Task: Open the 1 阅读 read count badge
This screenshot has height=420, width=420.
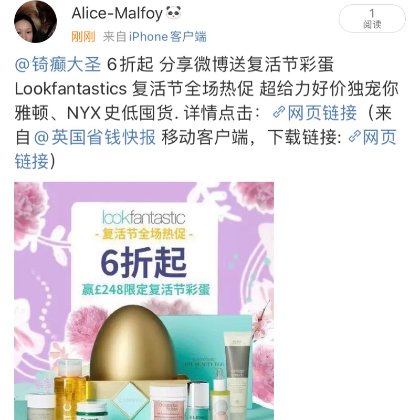Action: pyautogui.click(x=372, y=19)
